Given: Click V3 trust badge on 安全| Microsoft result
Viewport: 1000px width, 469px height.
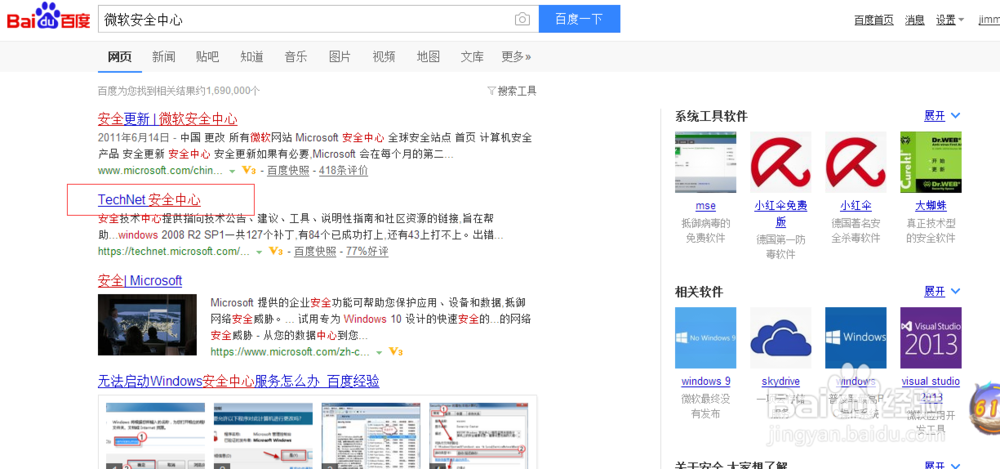Looking at the screenshot, I should click(395, 352).
